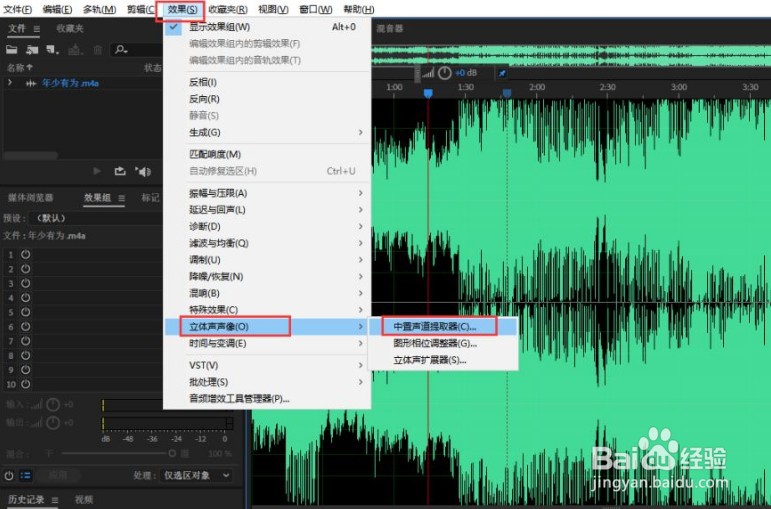771x509 pixels.
Task: Click the New File icon in Files panel
Action: coord(52,49)
